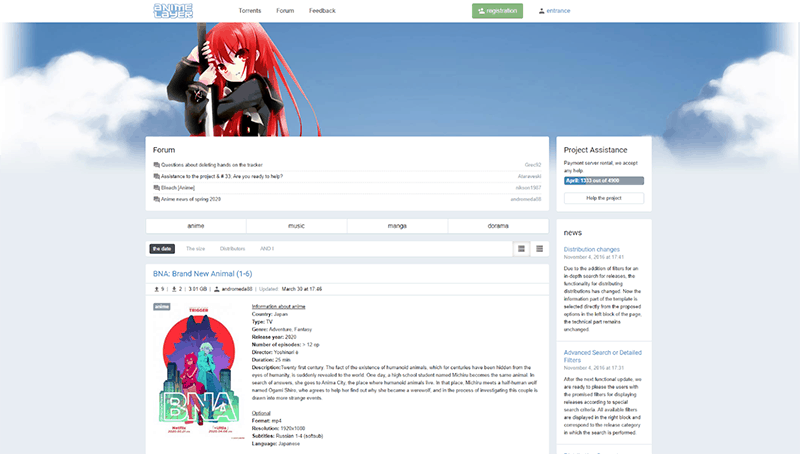Open forum author andromeda88 beside Anime news thread
The width and height of the screenshot is (800, 454).
526,199
